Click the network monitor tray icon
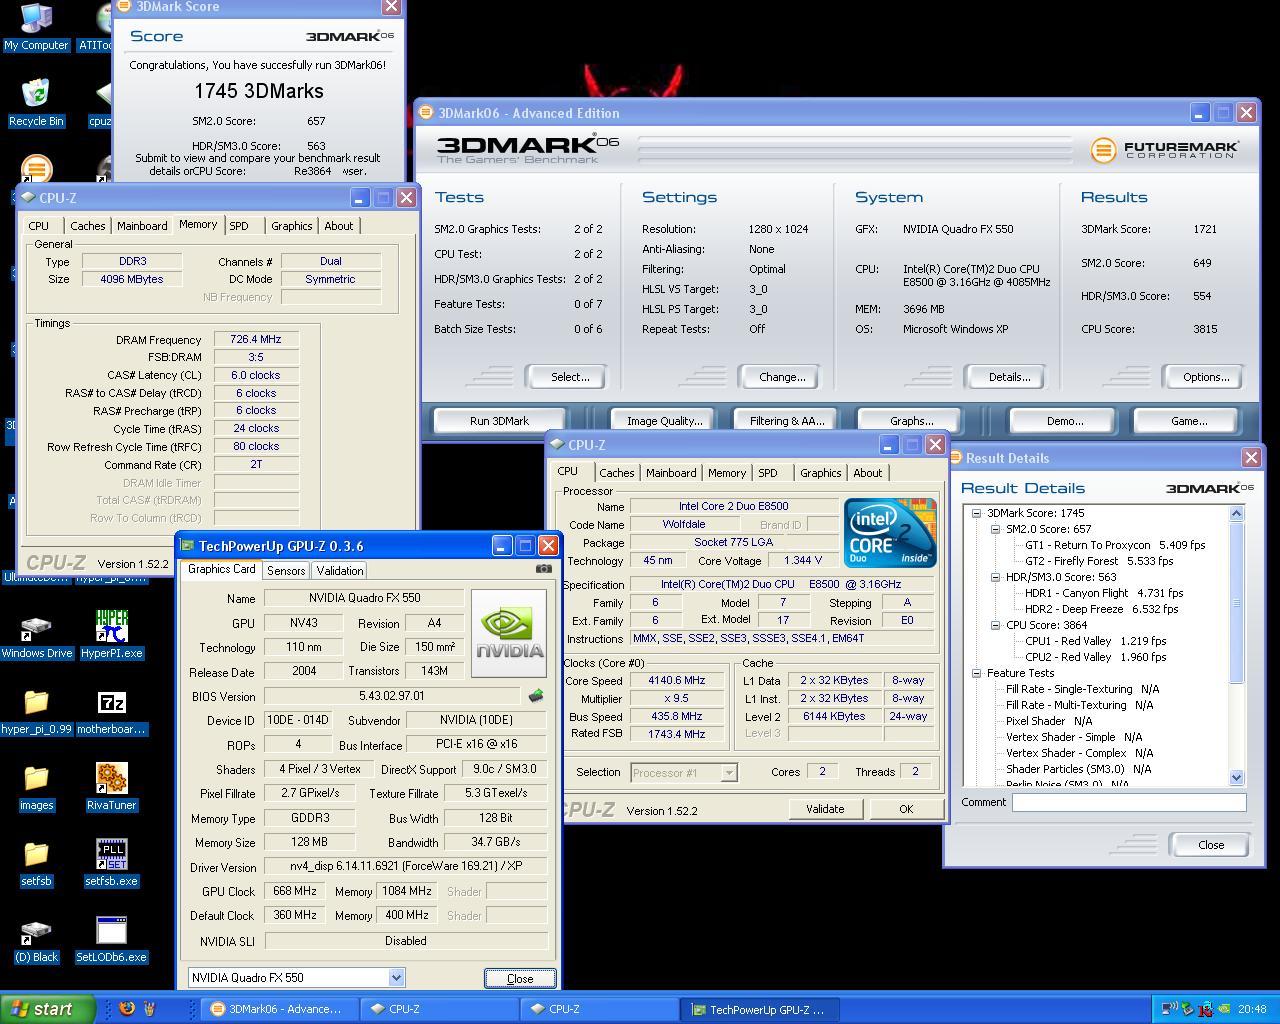Screen dimensions: 1280x1024 click(x=1168, y=1009)
